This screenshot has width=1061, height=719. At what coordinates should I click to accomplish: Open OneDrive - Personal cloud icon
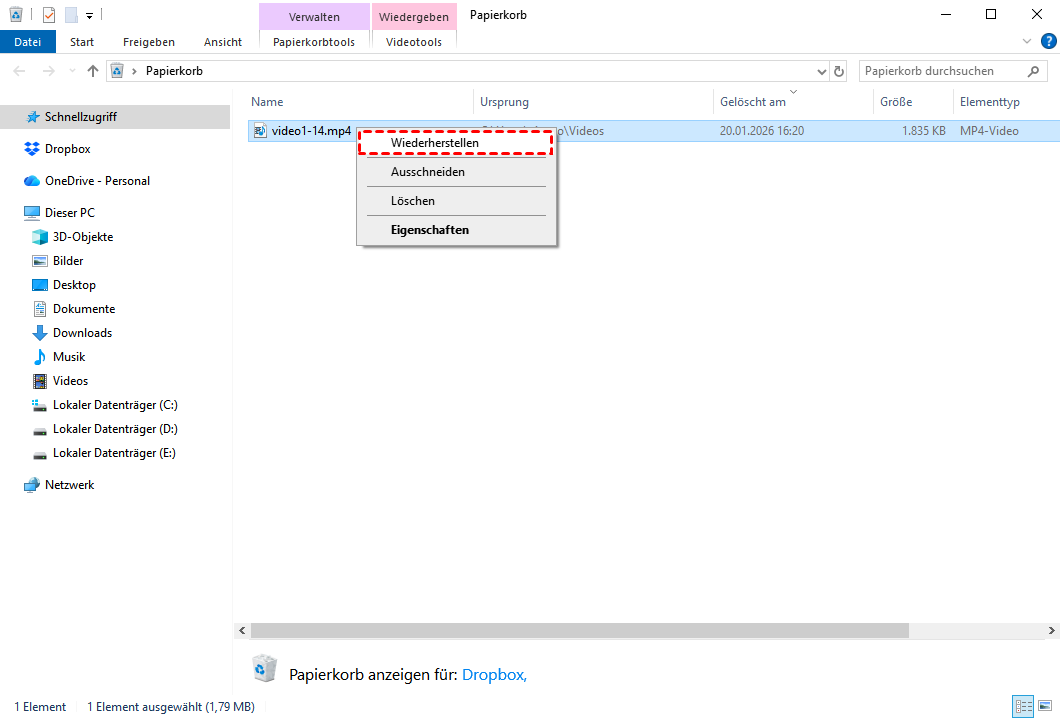click(x=31, y=181)
